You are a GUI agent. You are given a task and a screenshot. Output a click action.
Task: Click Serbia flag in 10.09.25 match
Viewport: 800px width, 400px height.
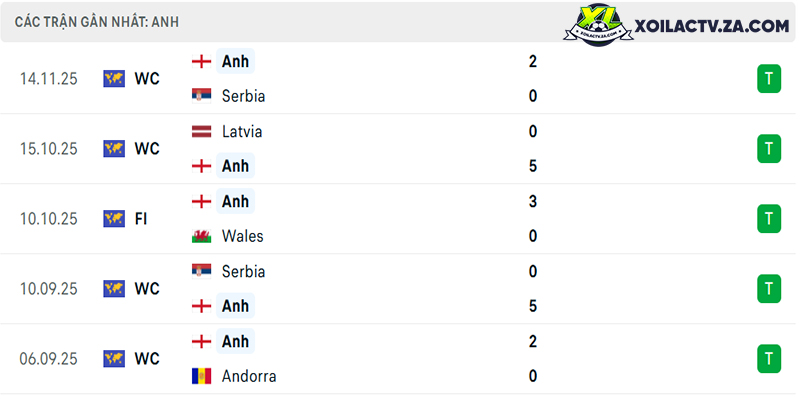[202, 271]
